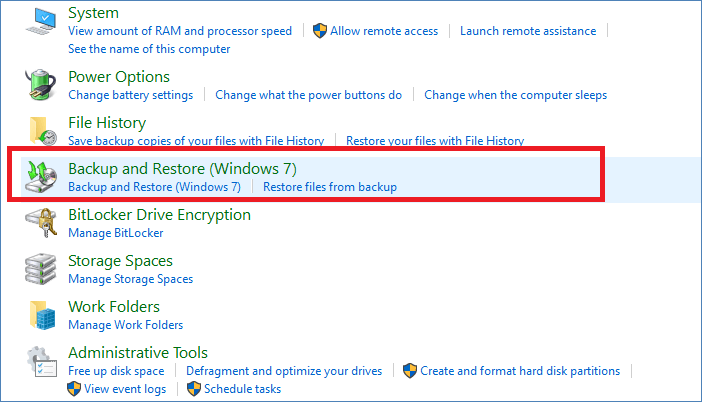Image resolution: width=702 pixels, height=402 pixels.
Task: Click the File History folder icon
Action: pos(41,130)
